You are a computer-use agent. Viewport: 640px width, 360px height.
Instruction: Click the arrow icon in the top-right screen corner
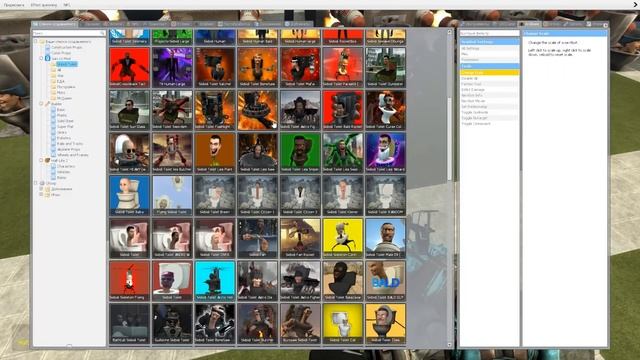(636, 4)
